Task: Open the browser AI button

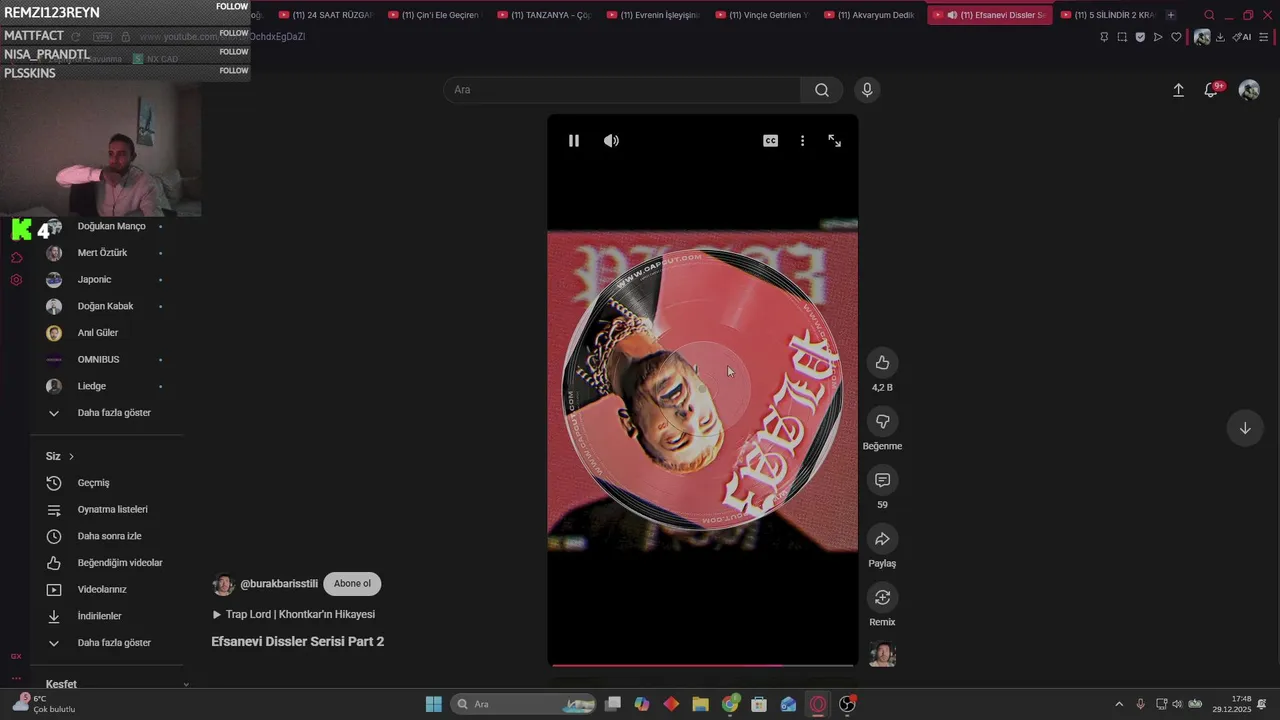Action: tap(1242, 37)
